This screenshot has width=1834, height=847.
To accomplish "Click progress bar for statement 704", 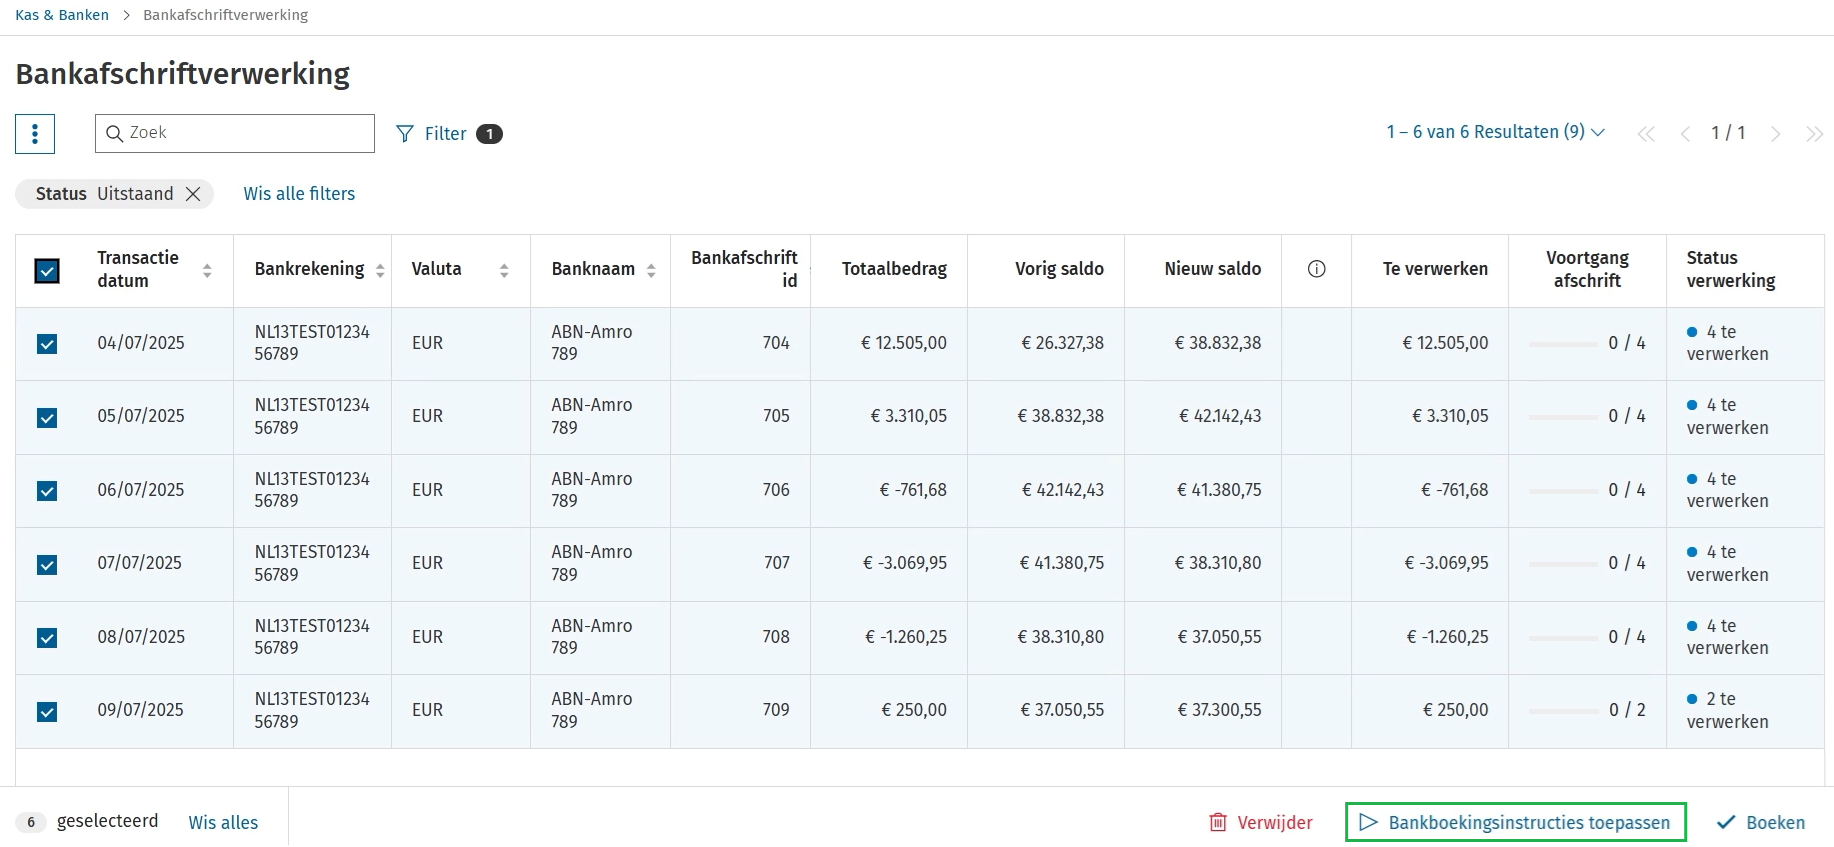I will pos(1563,344).
